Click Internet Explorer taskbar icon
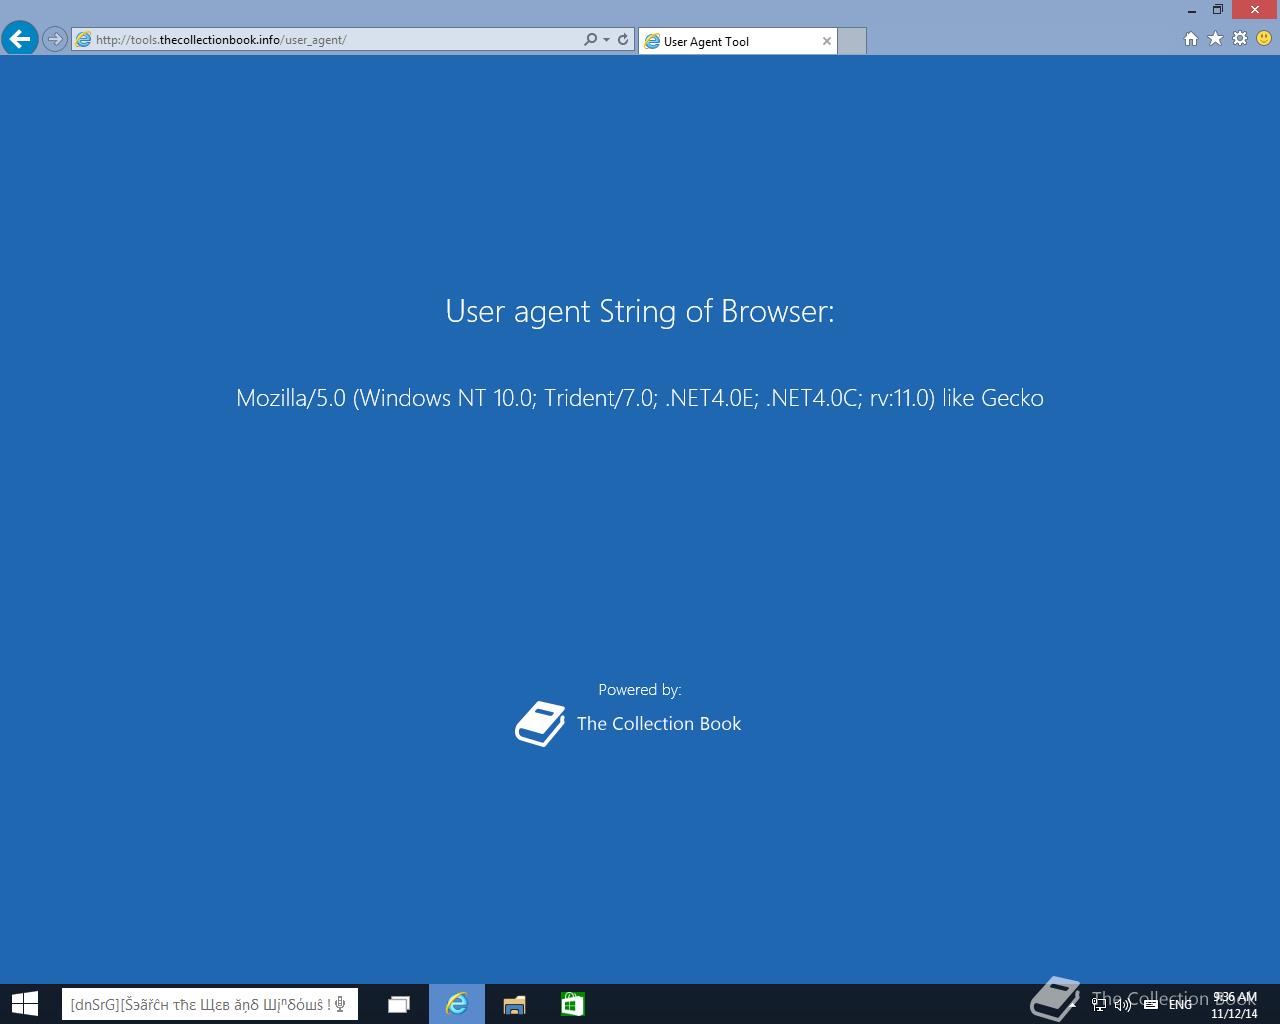Image resolution: width=1280 pixels, height=1024 pixels. [x=457, y=1004]
